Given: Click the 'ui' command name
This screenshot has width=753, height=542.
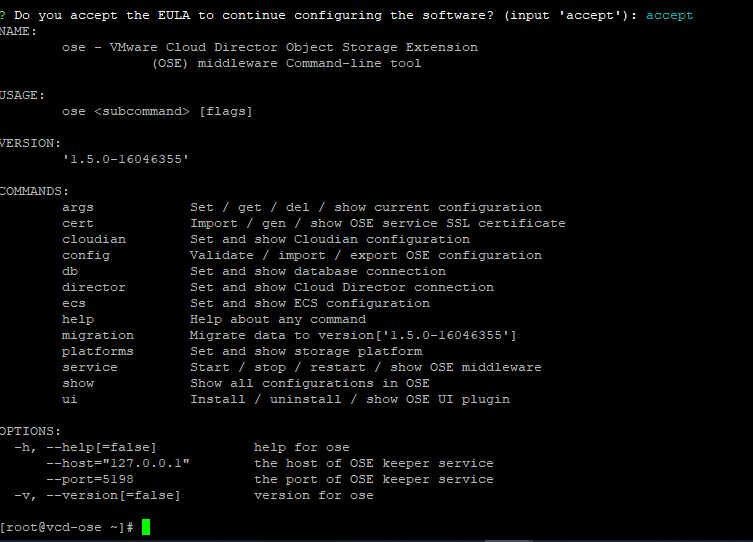Looking at the screenshot, I should 69,399.
